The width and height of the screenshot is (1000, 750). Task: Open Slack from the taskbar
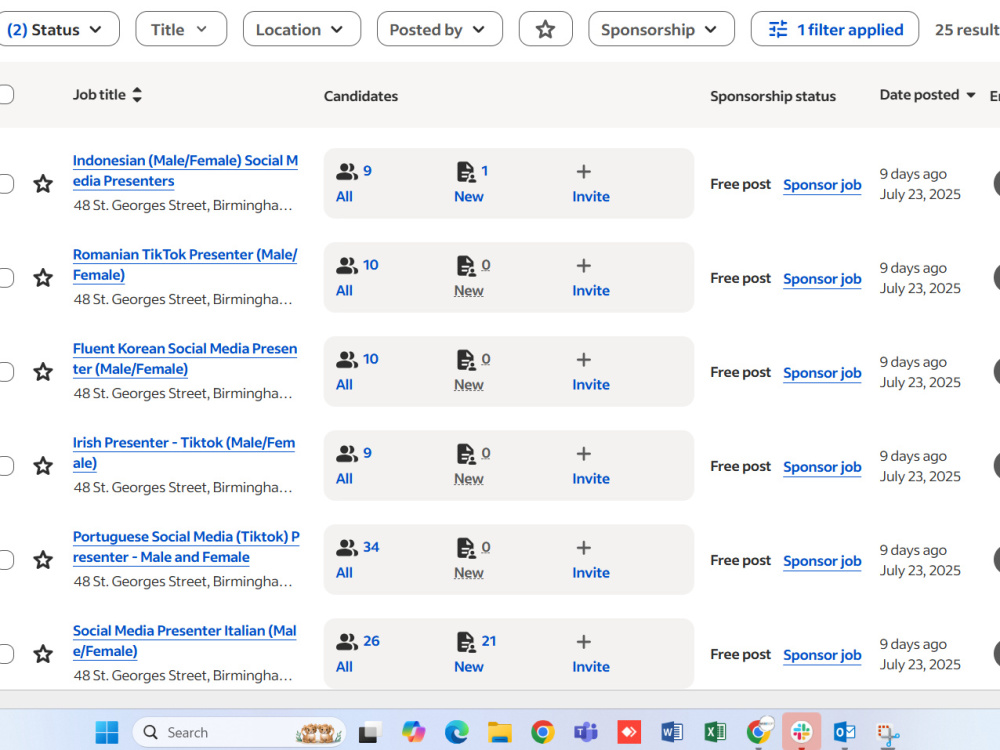(x=801, y=732)
